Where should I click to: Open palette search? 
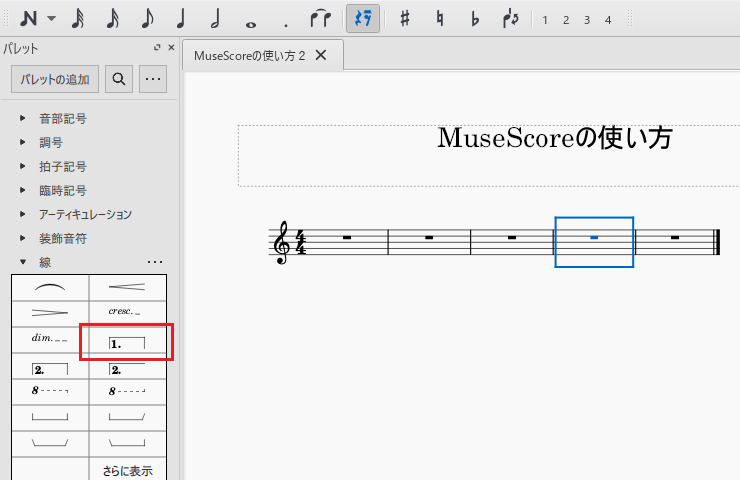[119, 79]
